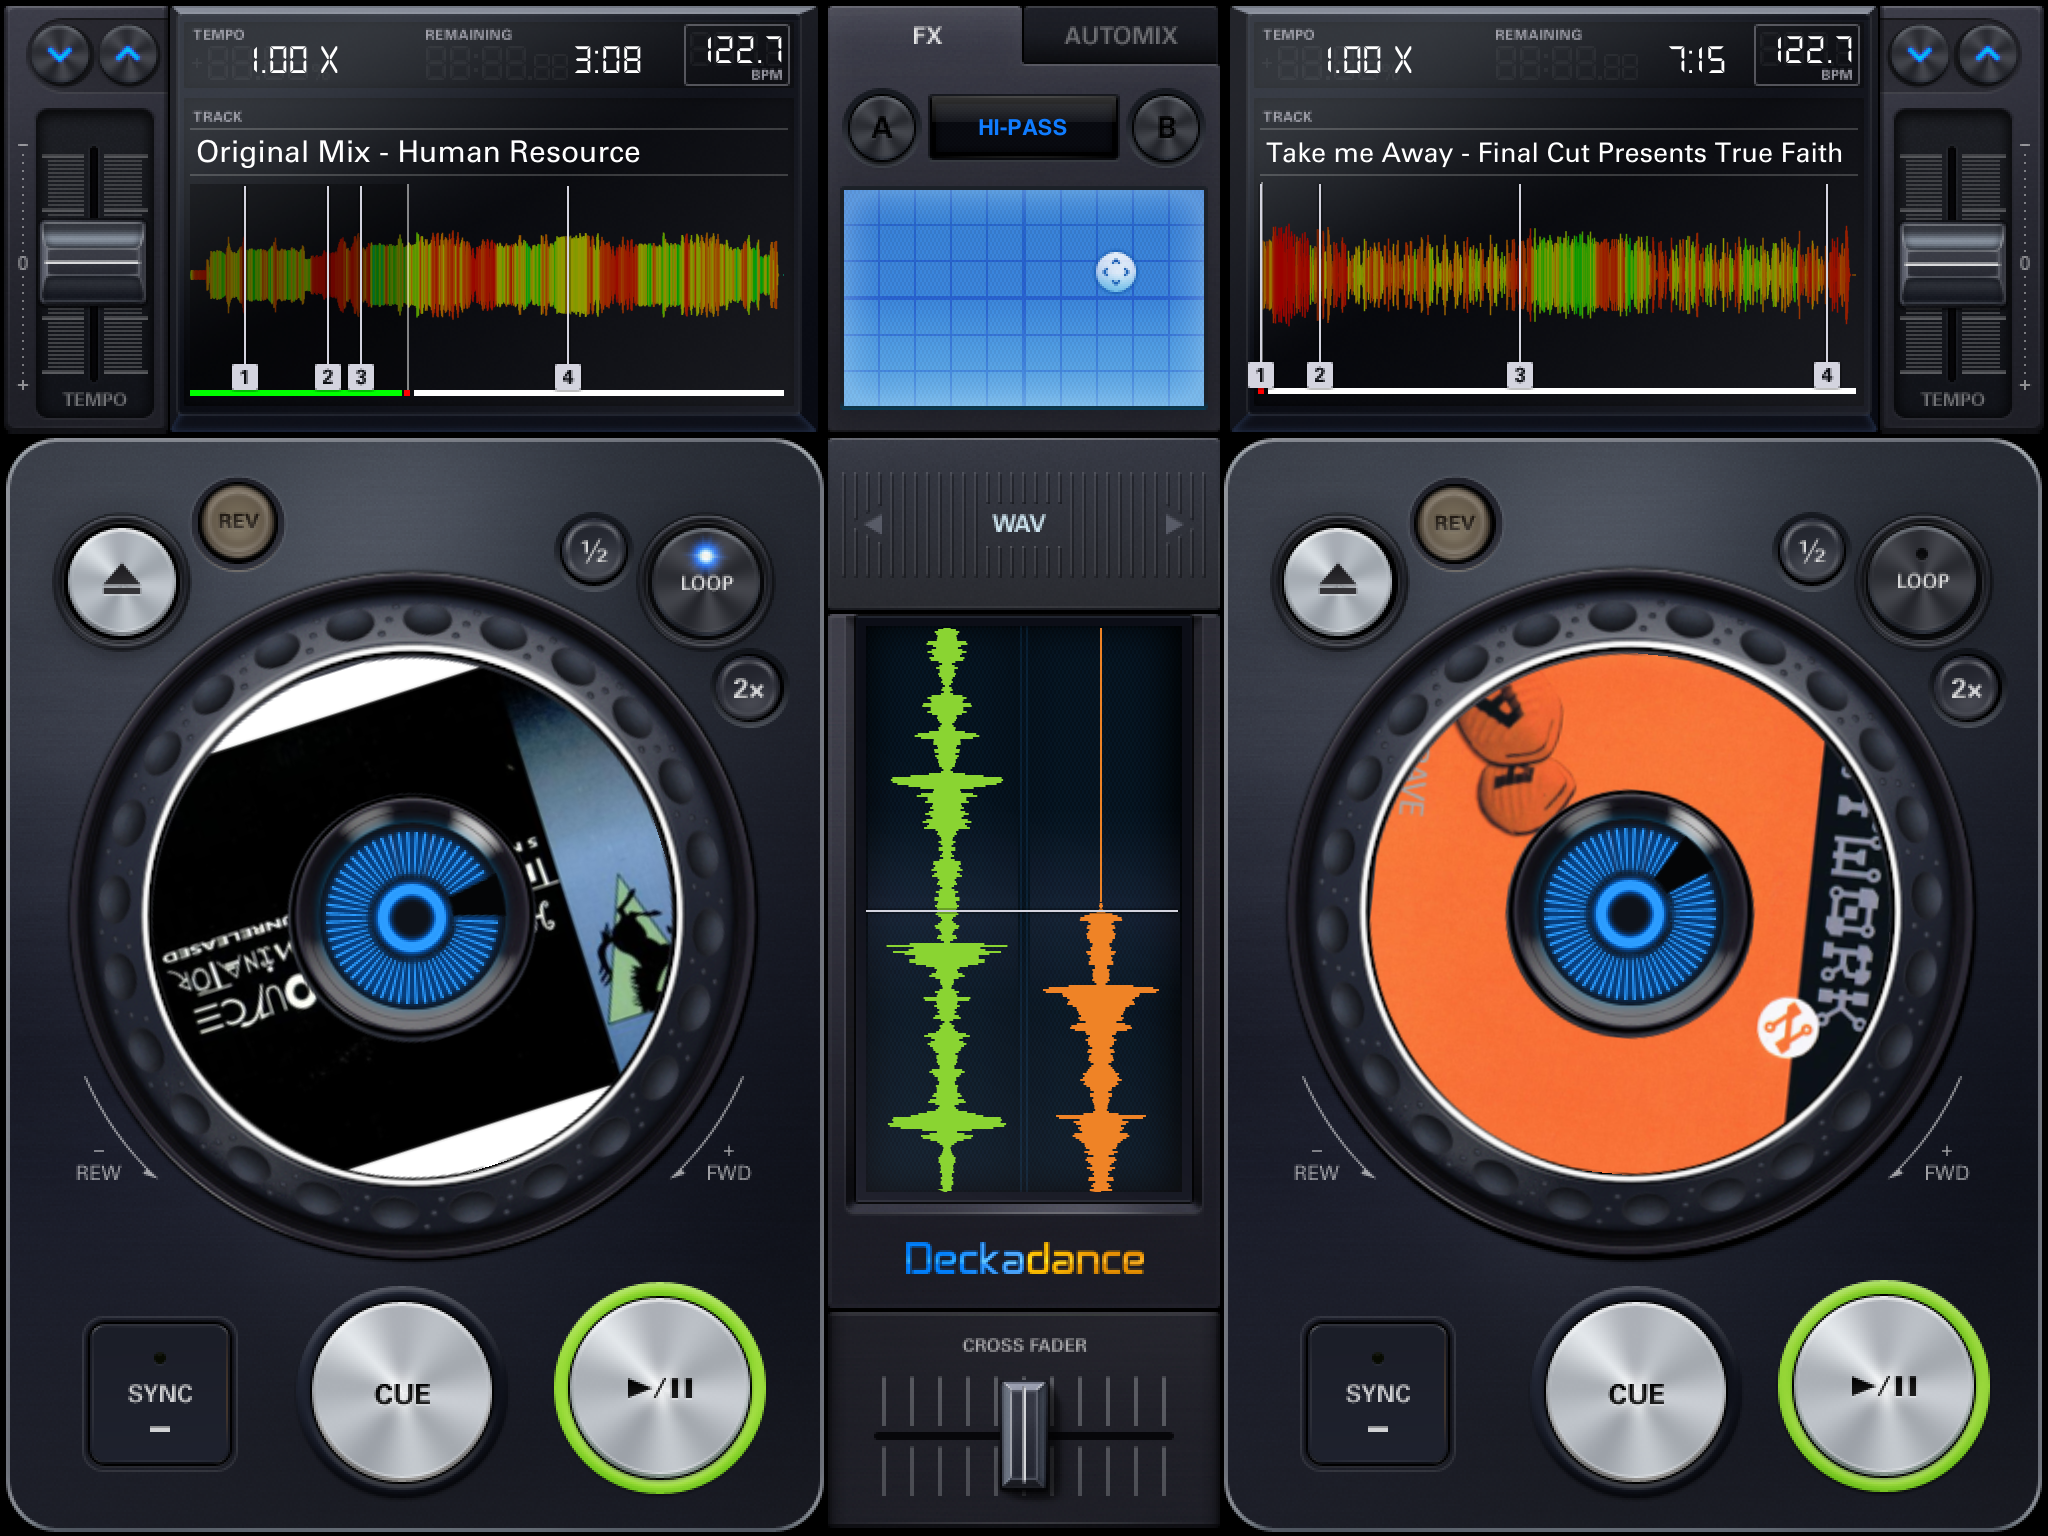Halve the loop length on right deck
Screen dimensions: 2048x1536
click(1812, 551)
